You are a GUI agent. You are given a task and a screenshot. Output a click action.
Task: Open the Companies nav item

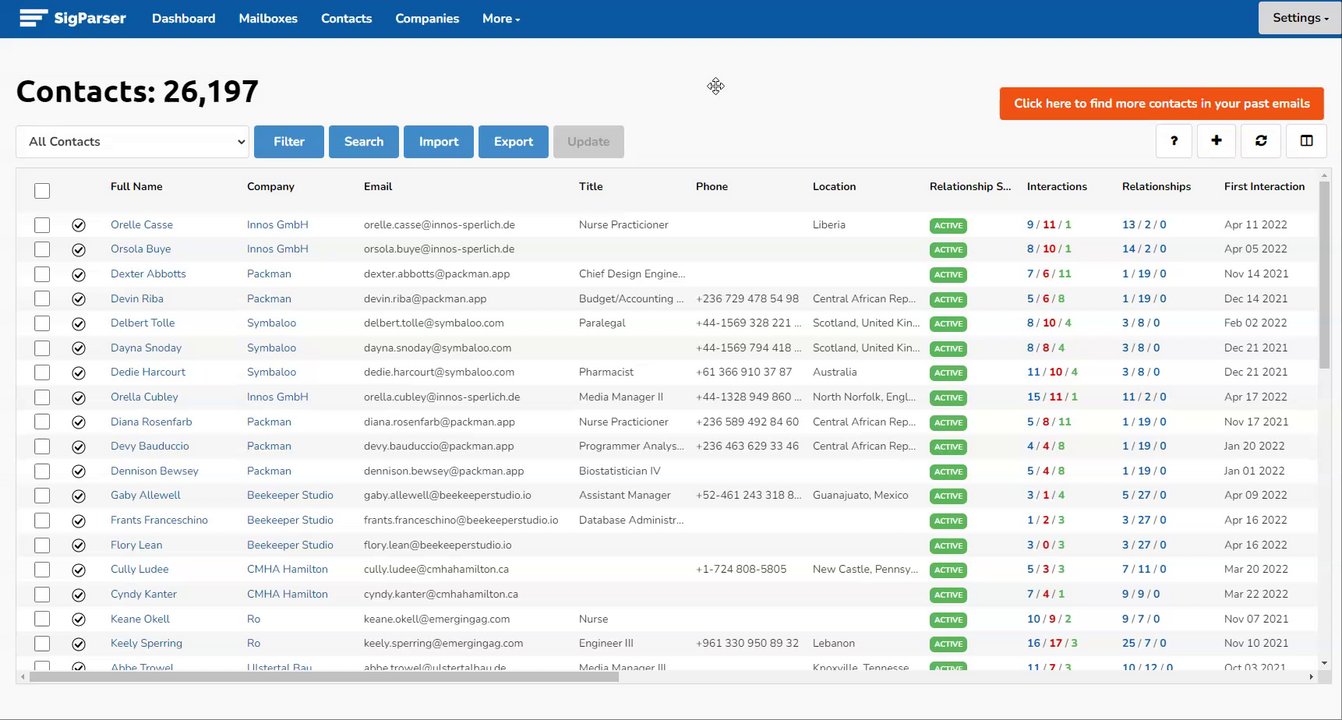[427, 18]
